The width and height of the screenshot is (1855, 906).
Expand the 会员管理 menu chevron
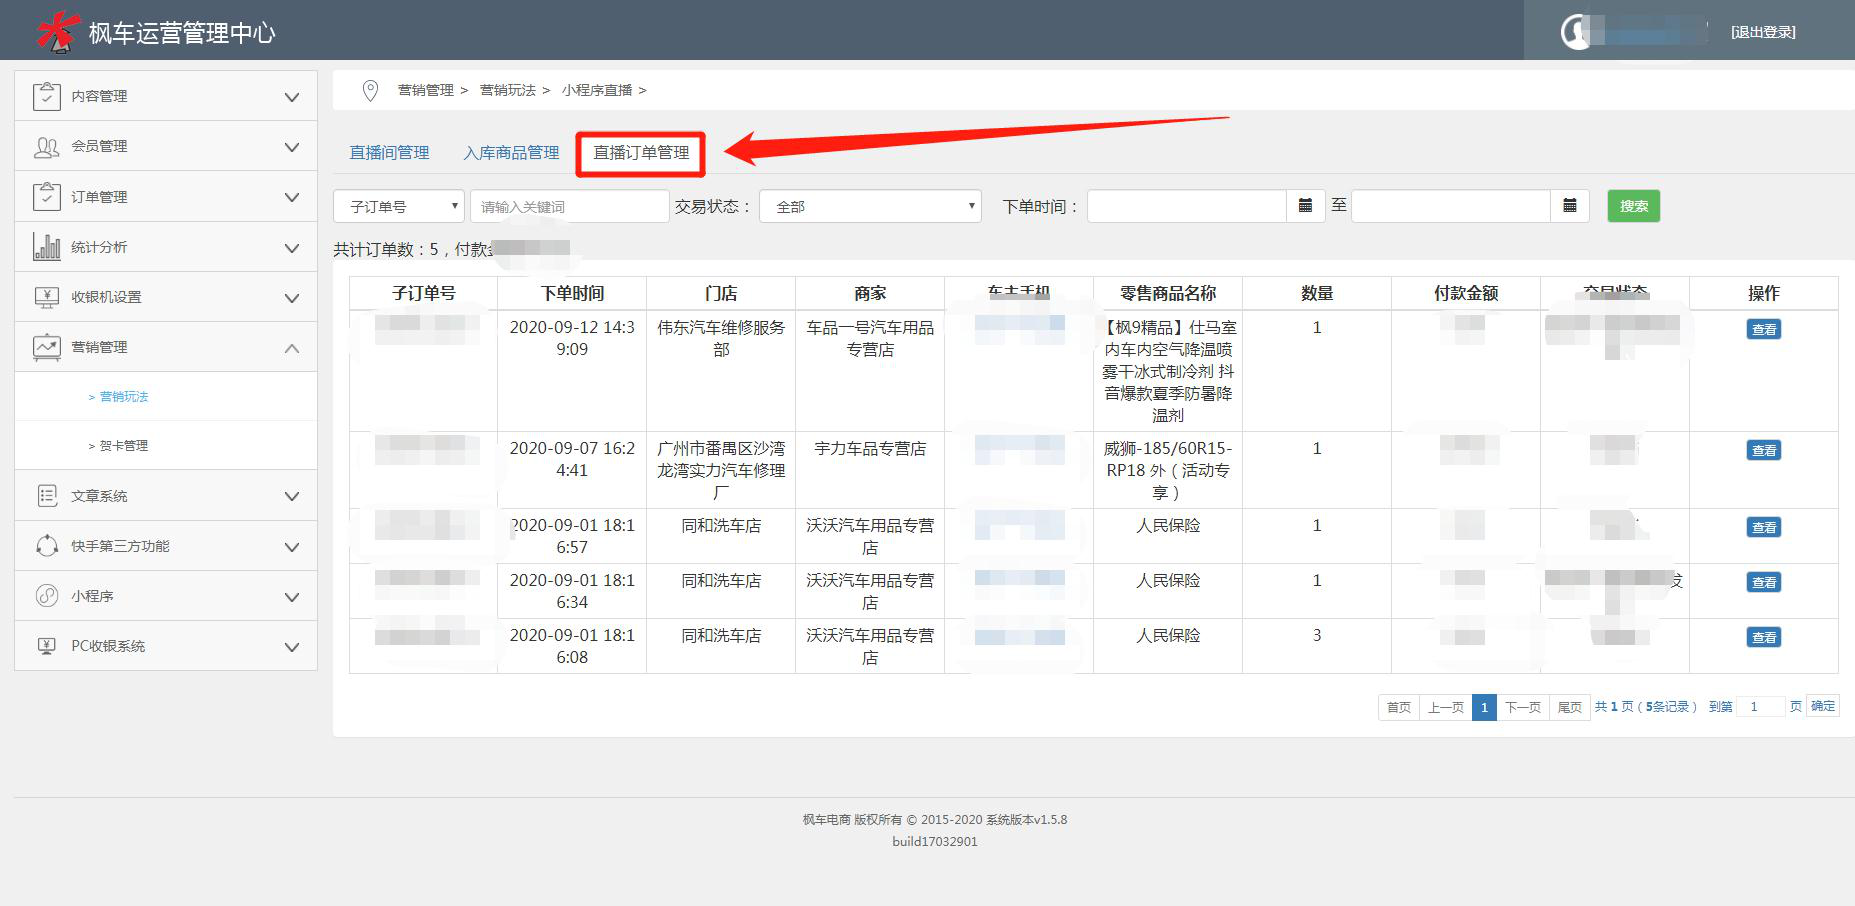pos(292,147)
